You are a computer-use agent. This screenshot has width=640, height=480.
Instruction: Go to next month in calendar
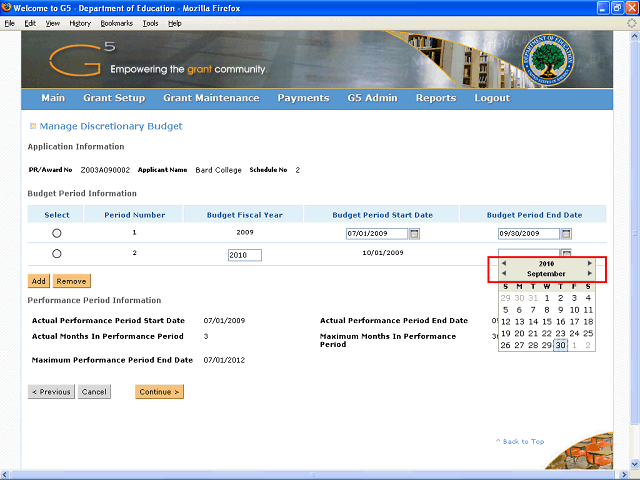click(x=590, y=274)
